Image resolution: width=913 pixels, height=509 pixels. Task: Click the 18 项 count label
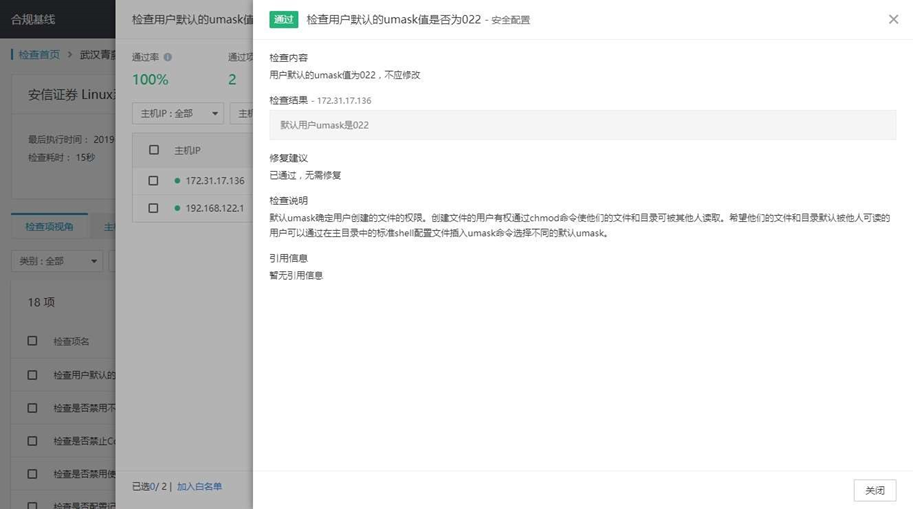[41, 302]
